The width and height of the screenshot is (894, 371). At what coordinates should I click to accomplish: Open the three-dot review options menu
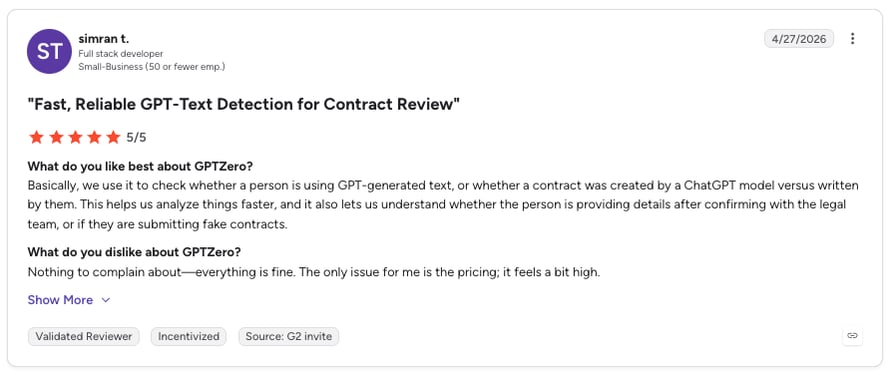click(852, 39)
